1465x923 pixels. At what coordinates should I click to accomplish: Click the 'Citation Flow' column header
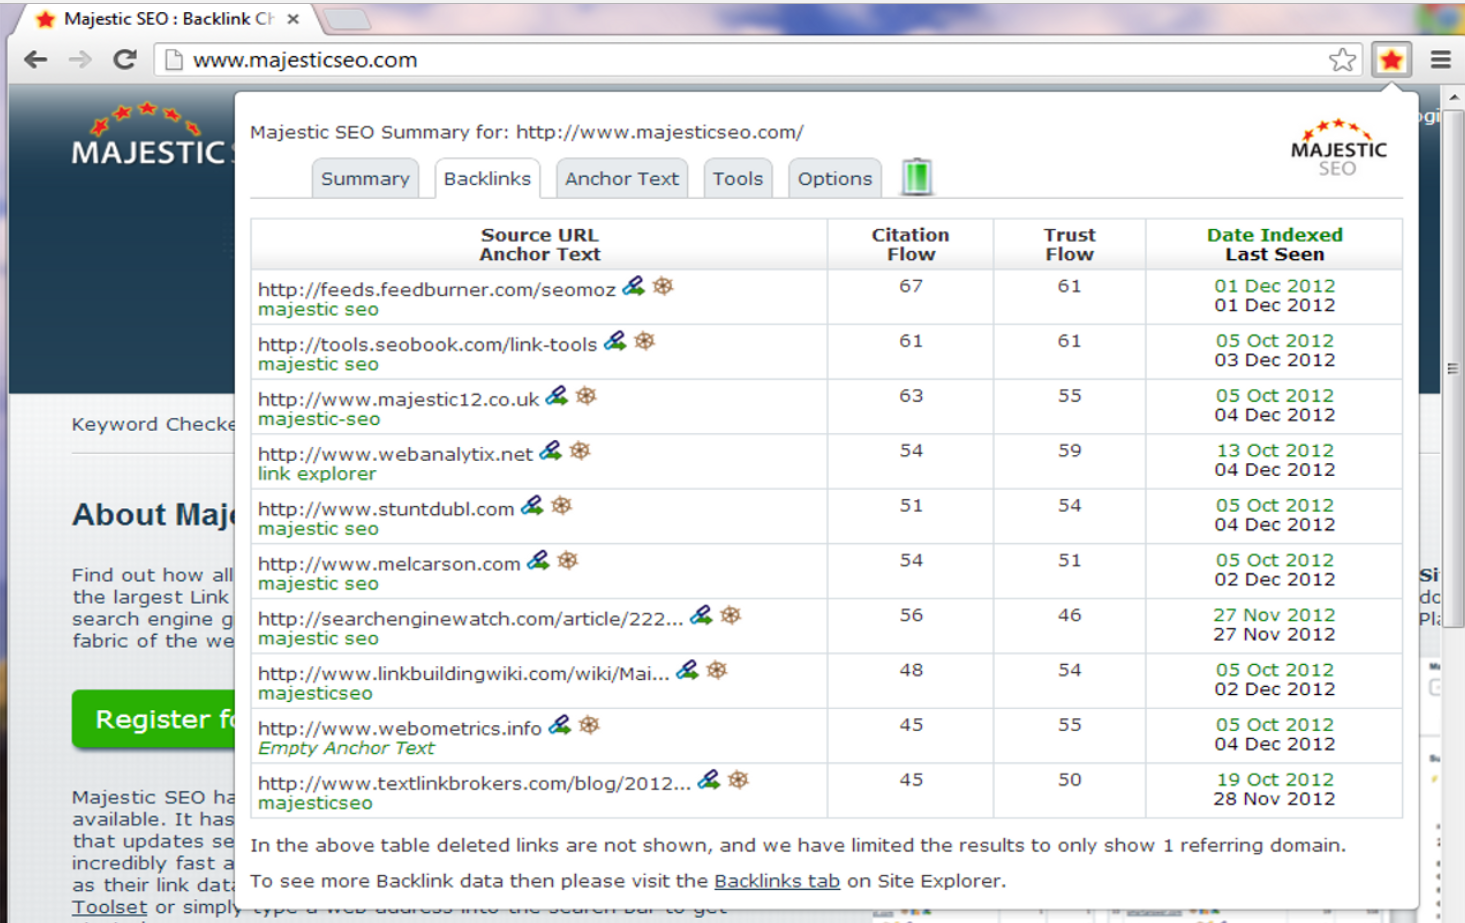click(x=910, y=244)
